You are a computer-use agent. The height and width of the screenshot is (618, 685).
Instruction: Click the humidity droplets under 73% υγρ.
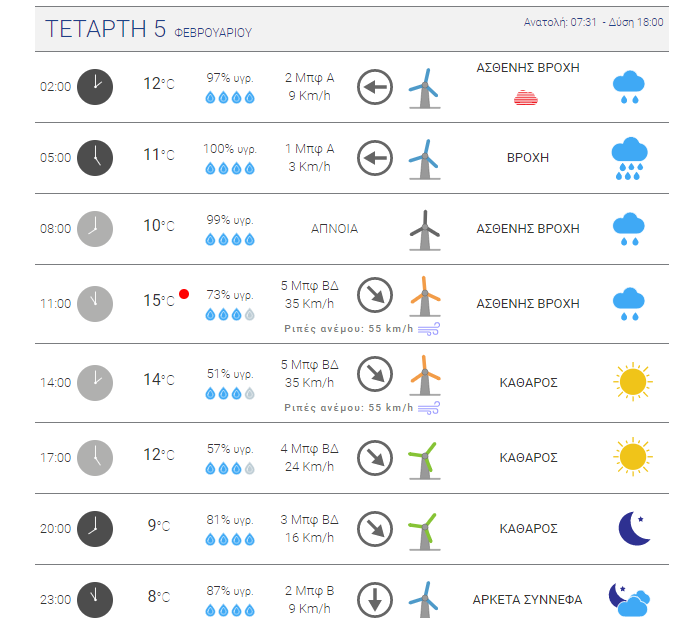230,314
